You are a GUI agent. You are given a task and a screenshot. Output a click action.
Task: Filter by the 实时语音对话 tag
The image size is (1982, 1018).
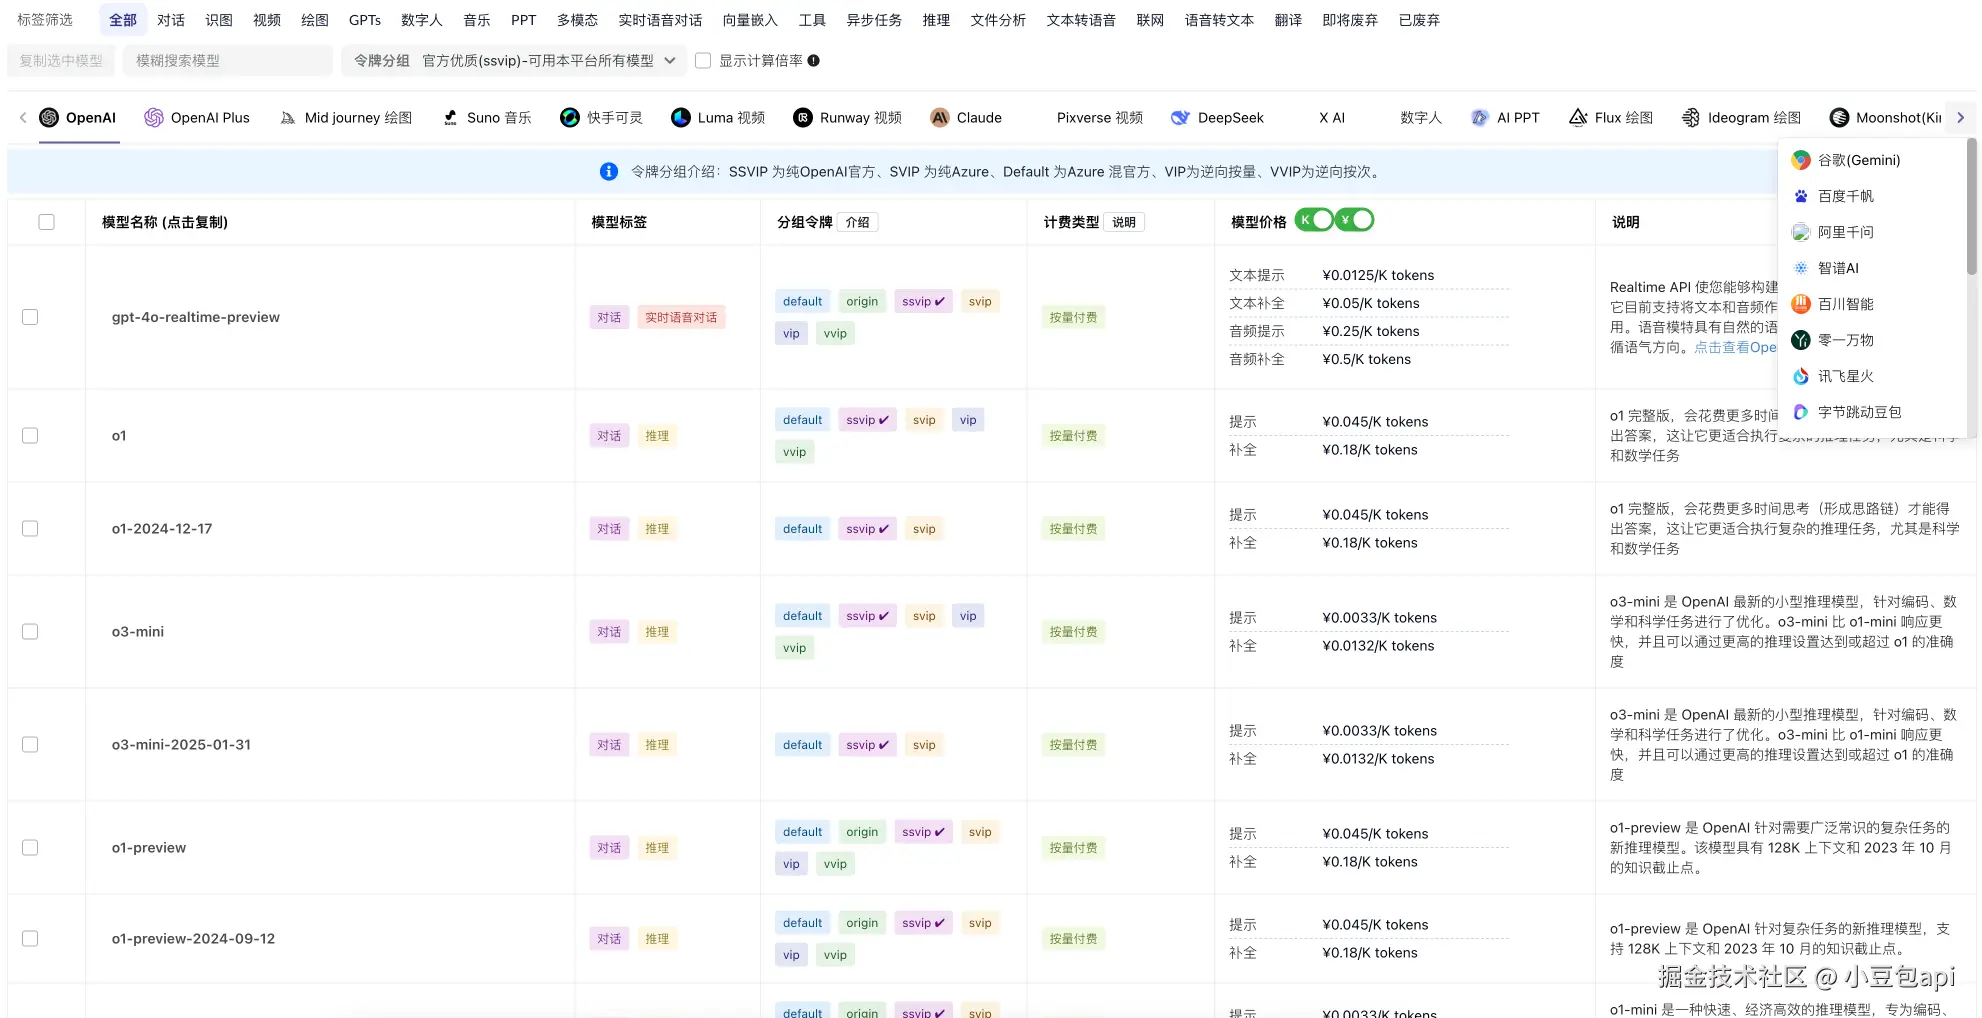[x=660, y=20]
